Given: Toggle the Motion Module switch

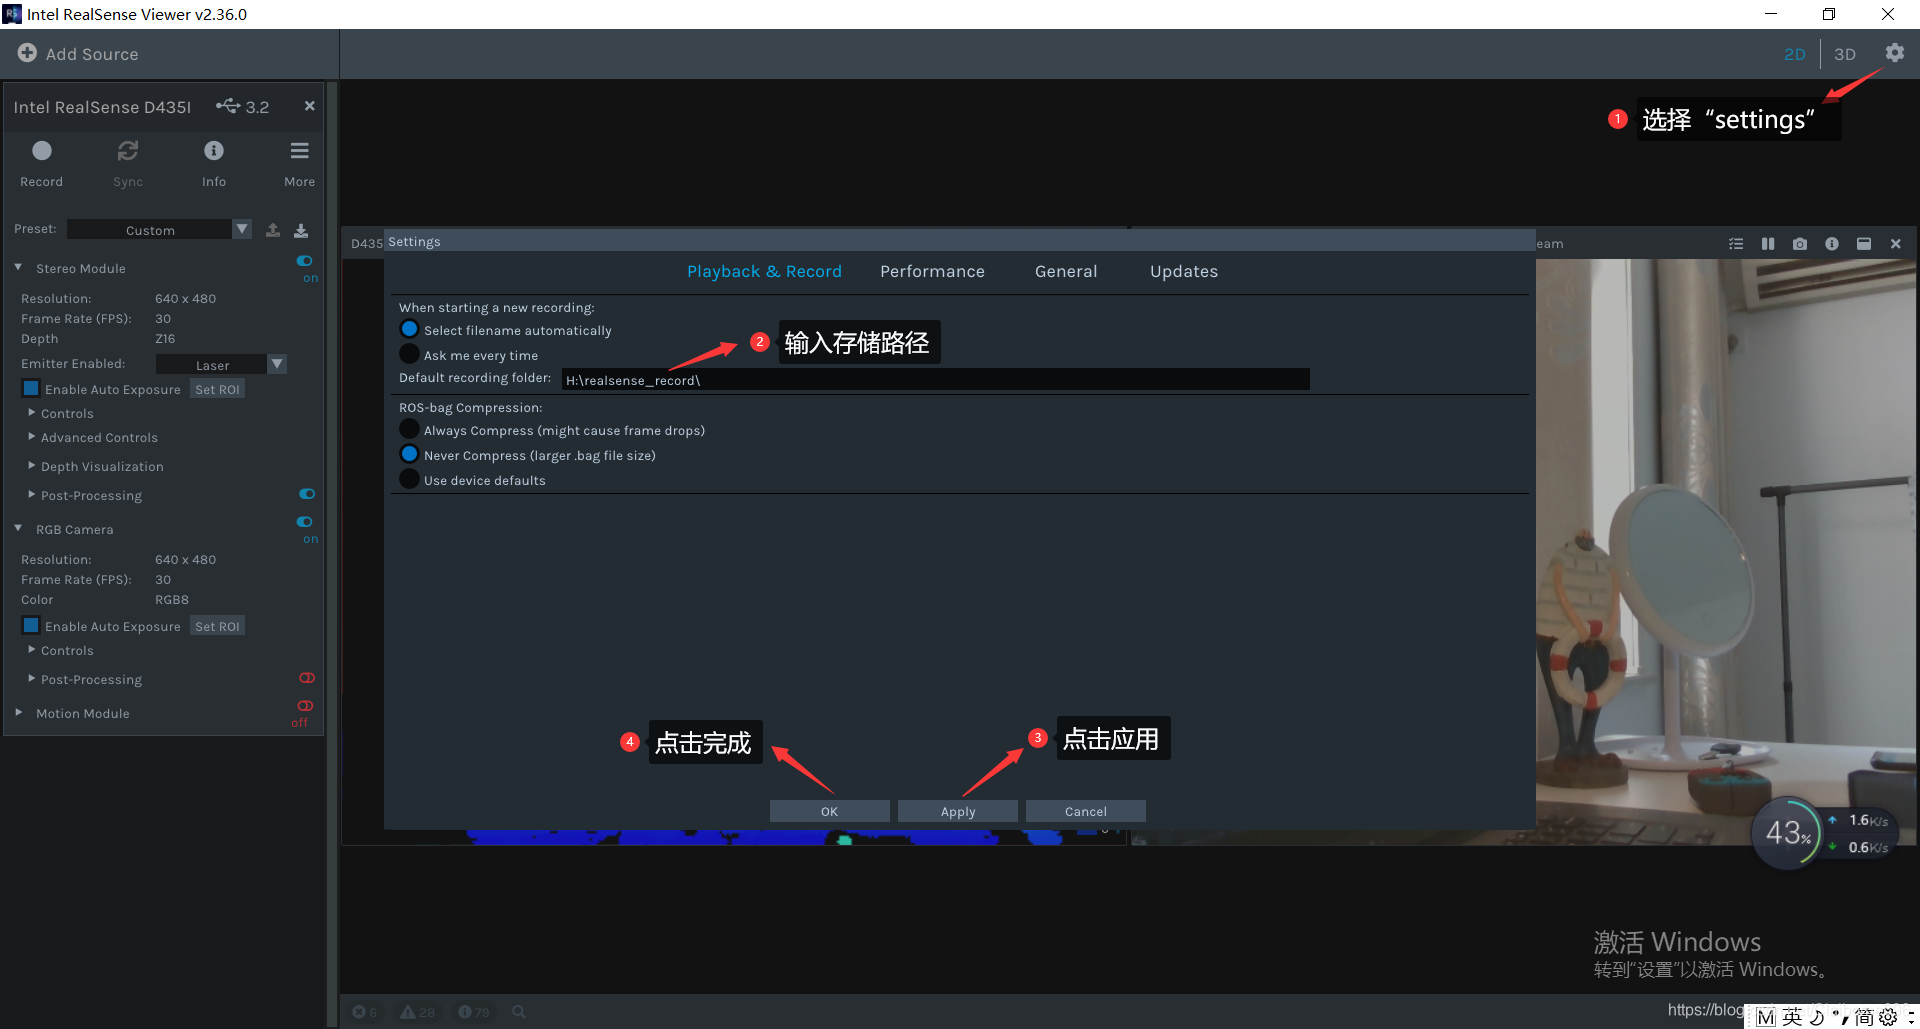Looking at the screenshot, I should coord(305,706).
